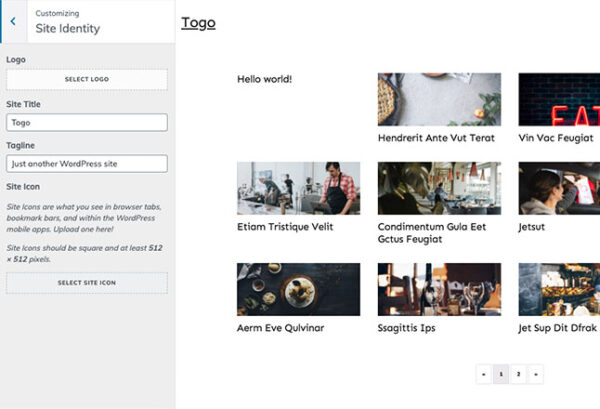The image size is (600, 409).
Task: Click the Aerm Eve Qulvinar food thumbnail
Action: (x=298, y=290)
